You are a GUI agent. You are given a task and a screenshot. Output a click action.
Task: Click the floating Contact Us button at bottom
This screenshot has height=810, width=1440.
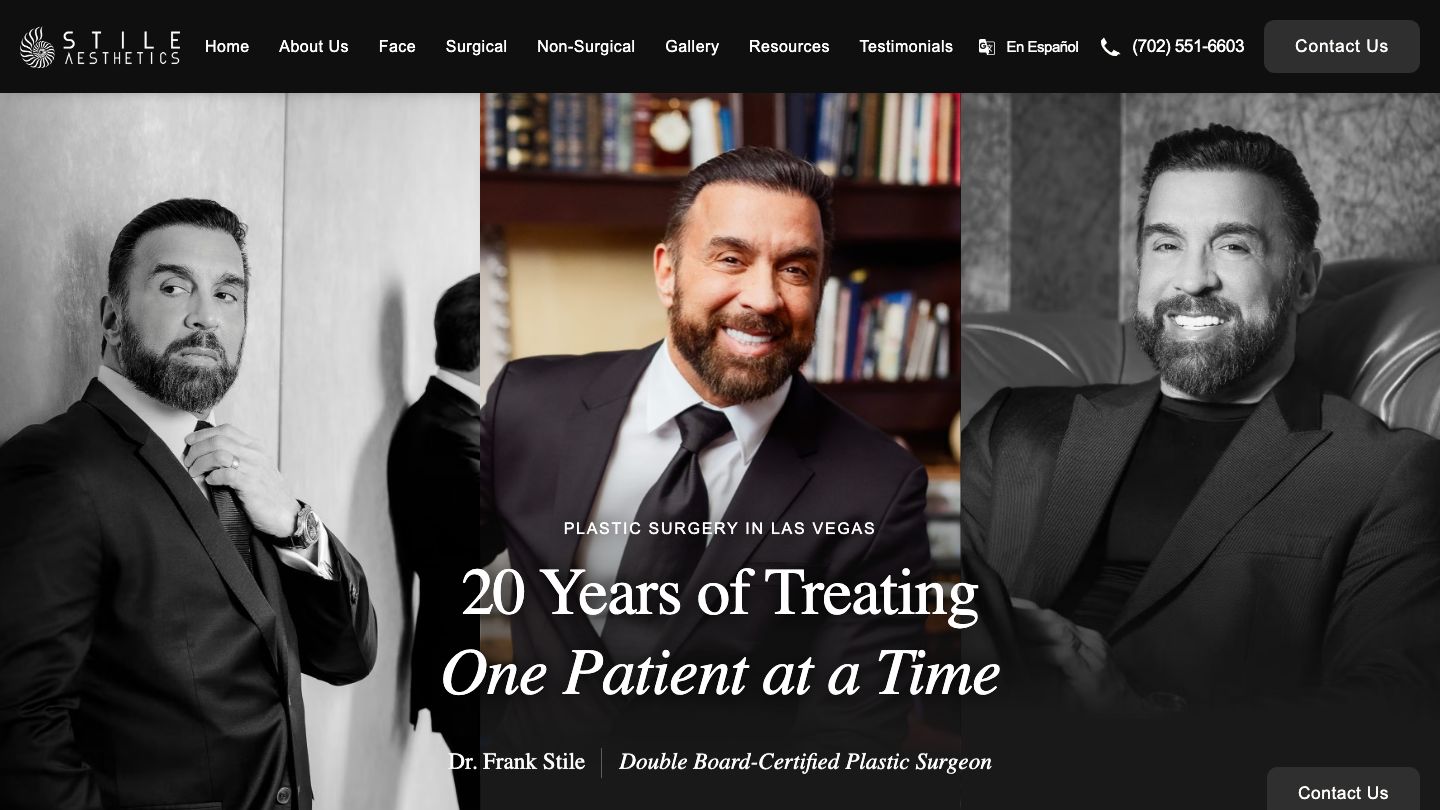pos(1343,790)
